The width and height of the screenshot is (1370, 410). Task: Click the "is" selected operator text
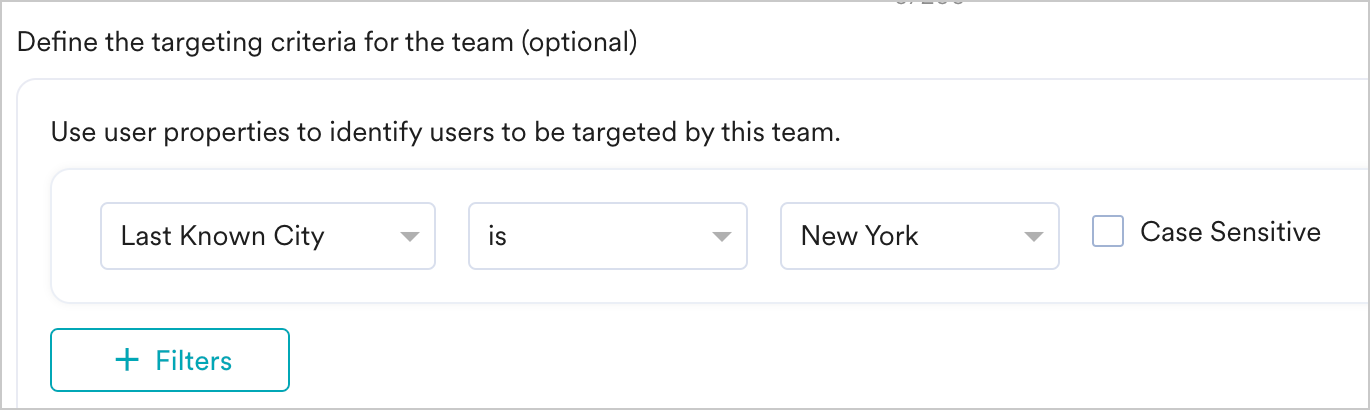click(498, 237)
